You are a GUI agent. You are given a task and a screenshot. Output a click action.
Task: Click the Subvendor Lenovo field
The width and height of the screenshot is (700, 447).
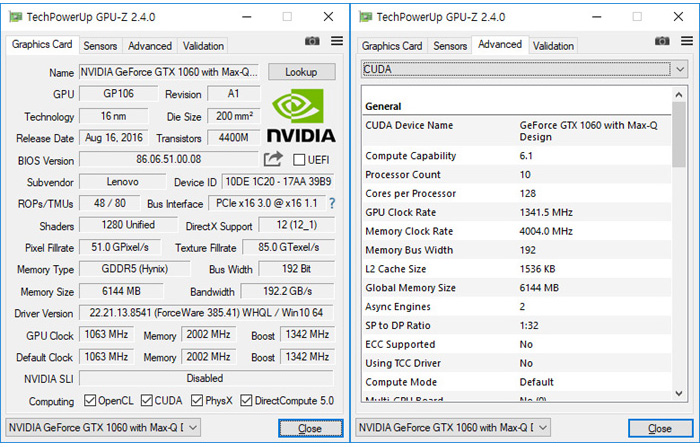pyautogui.click(x=122, y=182)
